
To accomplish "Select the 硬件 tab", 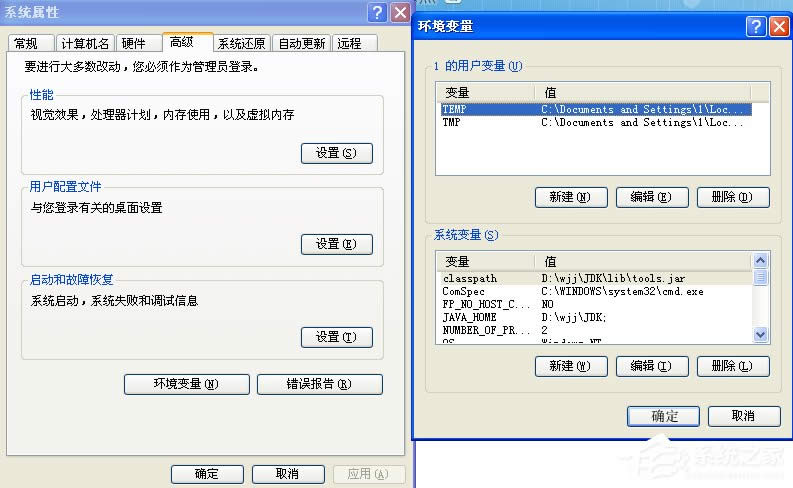I will pyautogui.click(x=134, y=43).
